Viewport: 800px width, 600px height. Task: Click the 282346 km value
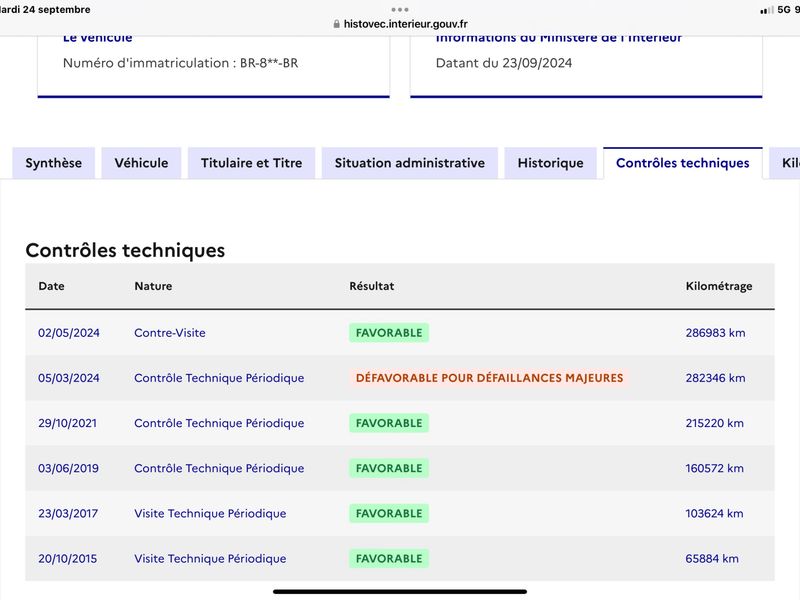(715, 378)
